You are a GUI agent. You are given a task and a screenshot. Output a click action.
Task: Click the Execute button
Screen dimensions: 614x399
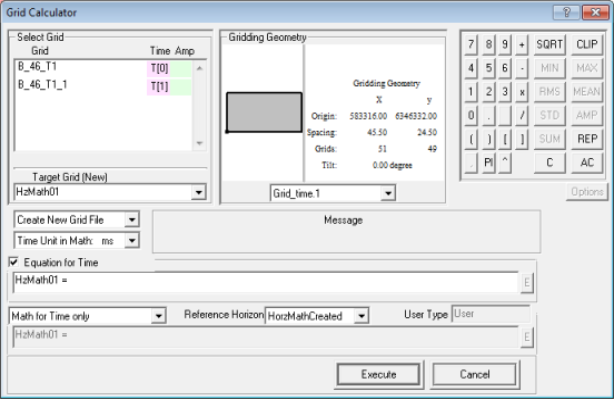point(379,375)
